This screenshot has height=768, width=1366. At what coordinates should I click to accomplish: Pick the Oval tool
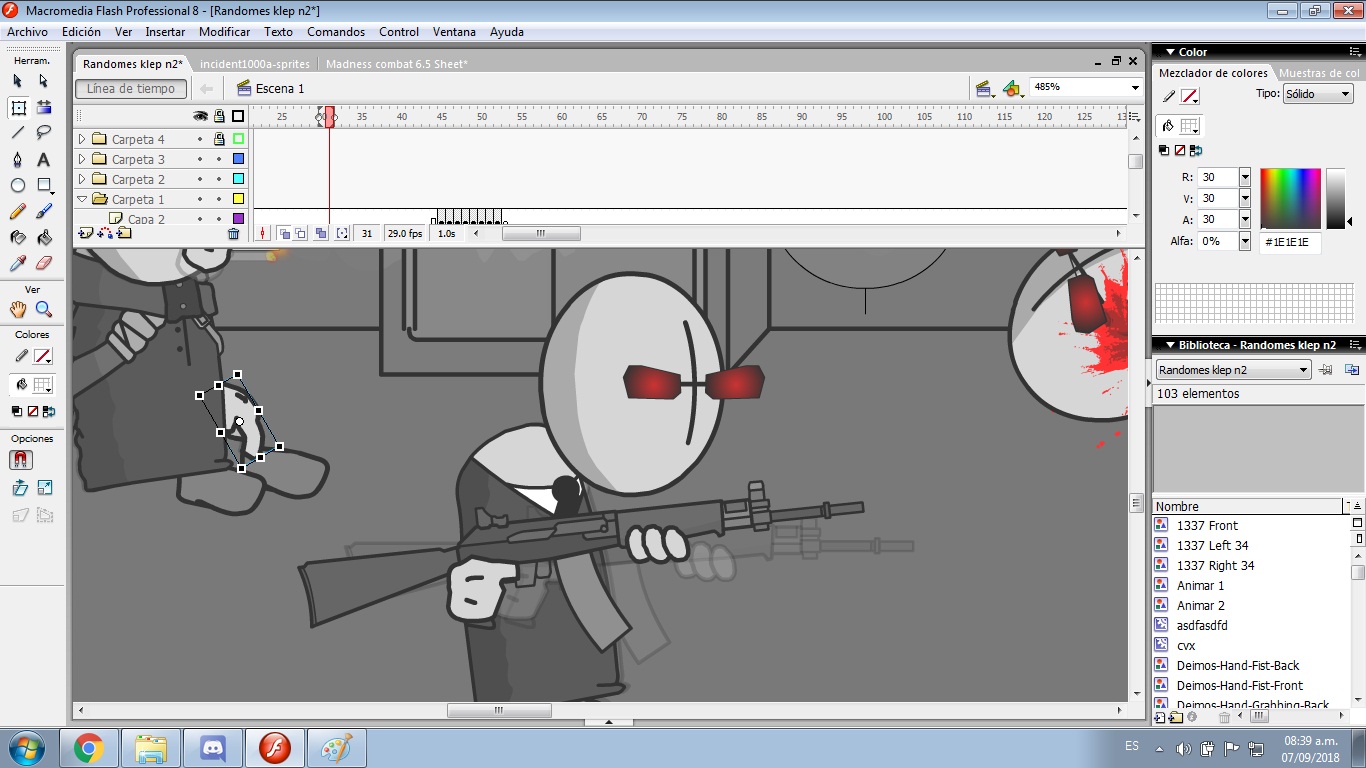[x=18, y=185]
